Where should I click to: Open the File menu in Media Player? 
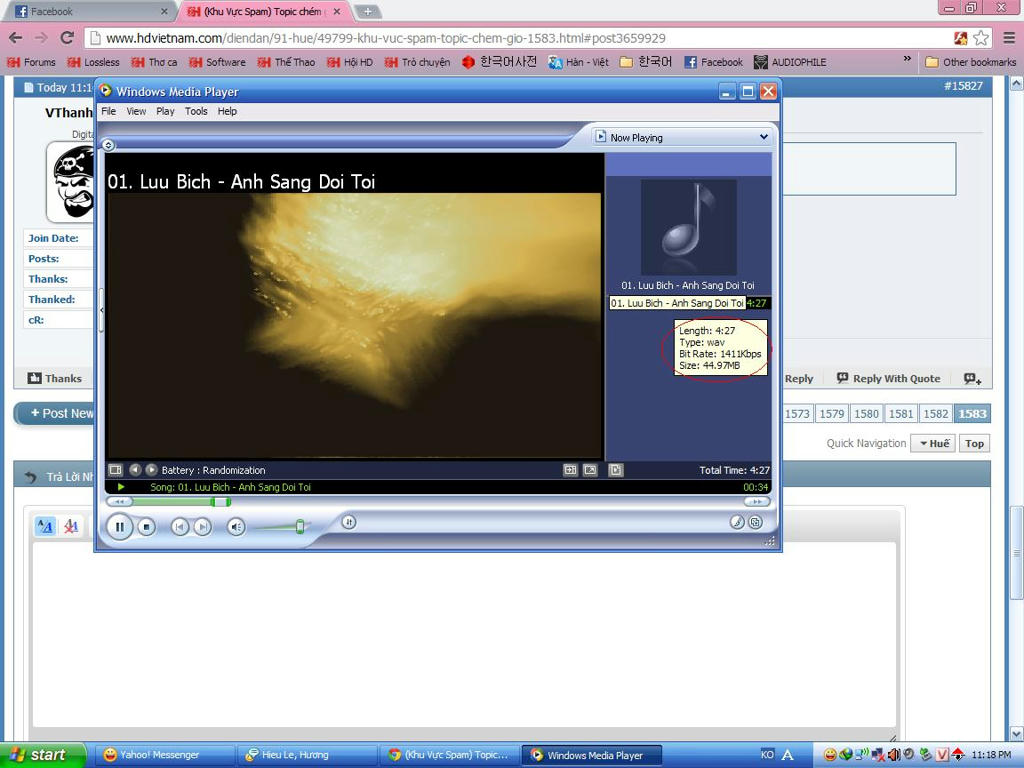pyautogui.click(x=108, y=111)
